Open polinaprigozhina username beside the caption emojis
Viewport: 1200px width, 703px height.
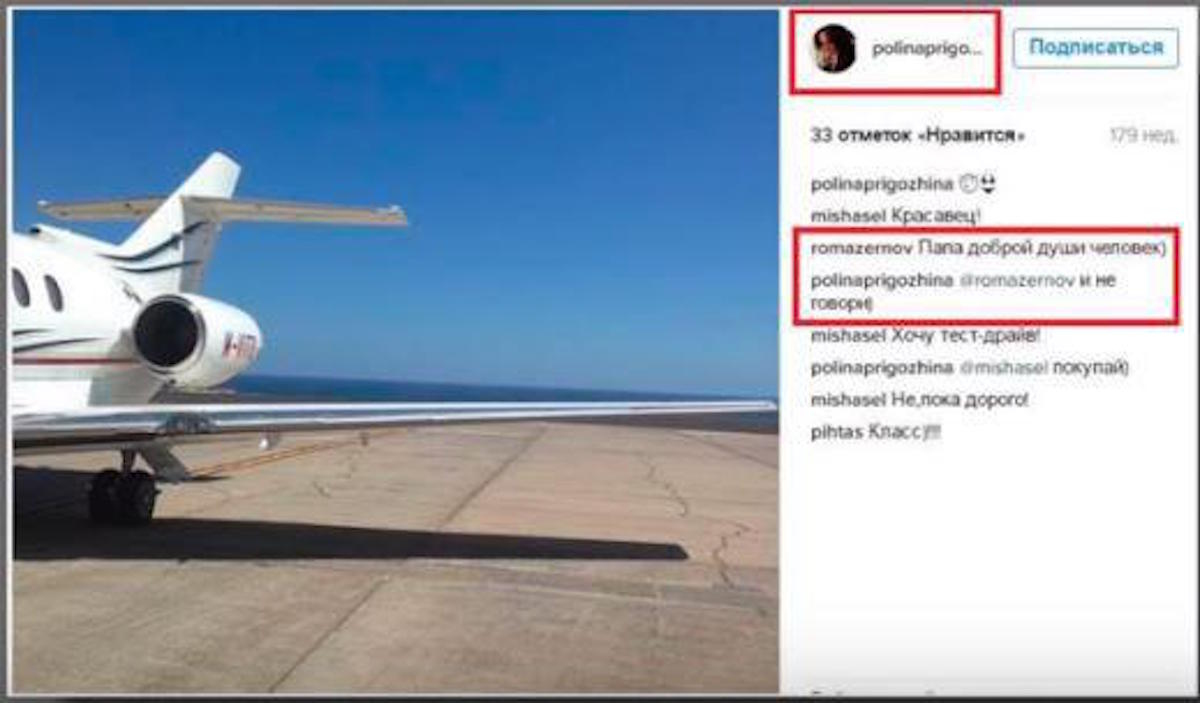click(882, 186)
